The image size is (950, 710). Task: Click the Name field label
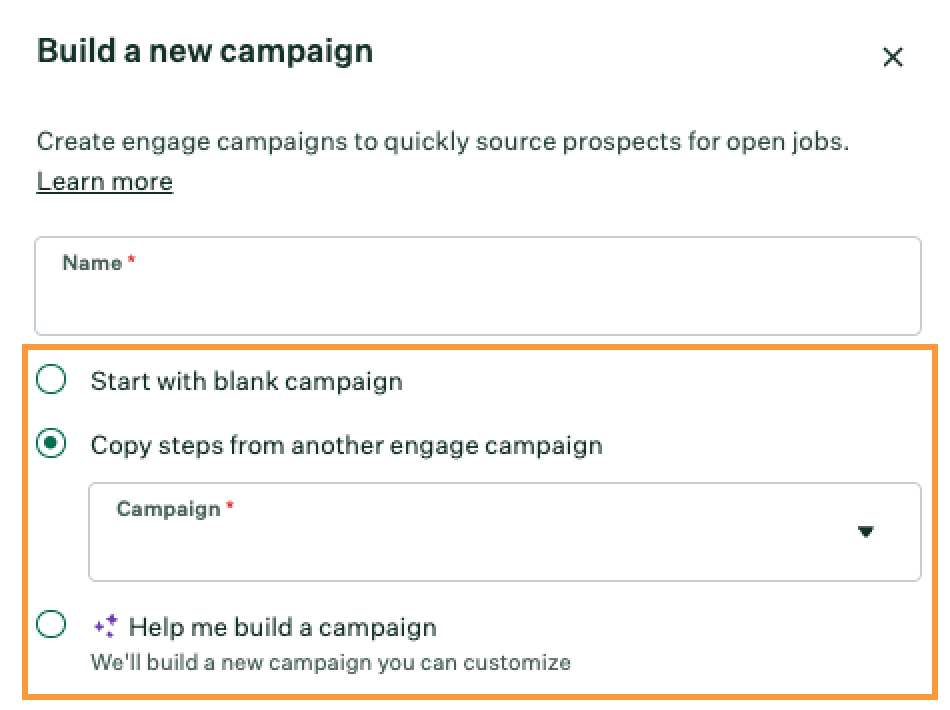92,263
